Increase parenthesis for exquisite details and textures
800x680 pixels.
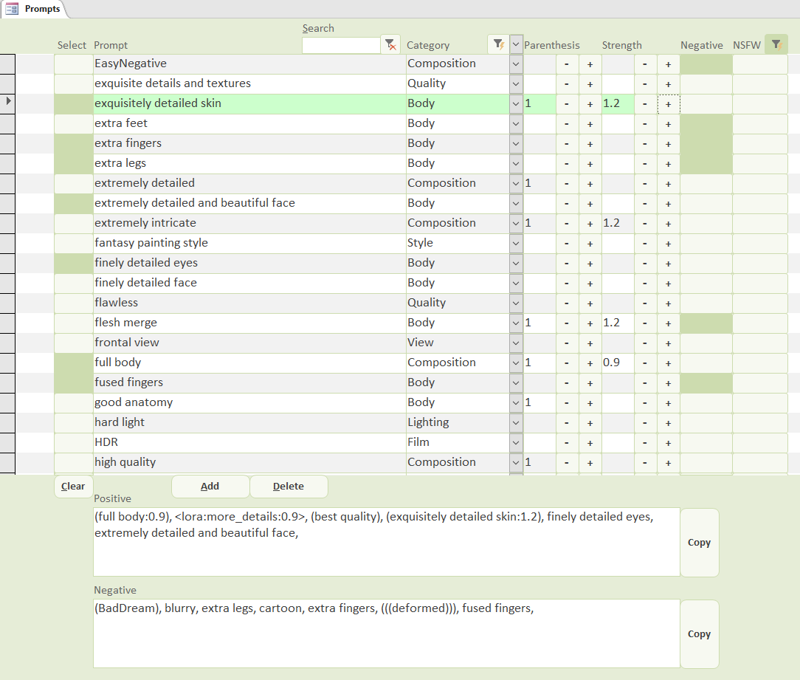point(590,84)
